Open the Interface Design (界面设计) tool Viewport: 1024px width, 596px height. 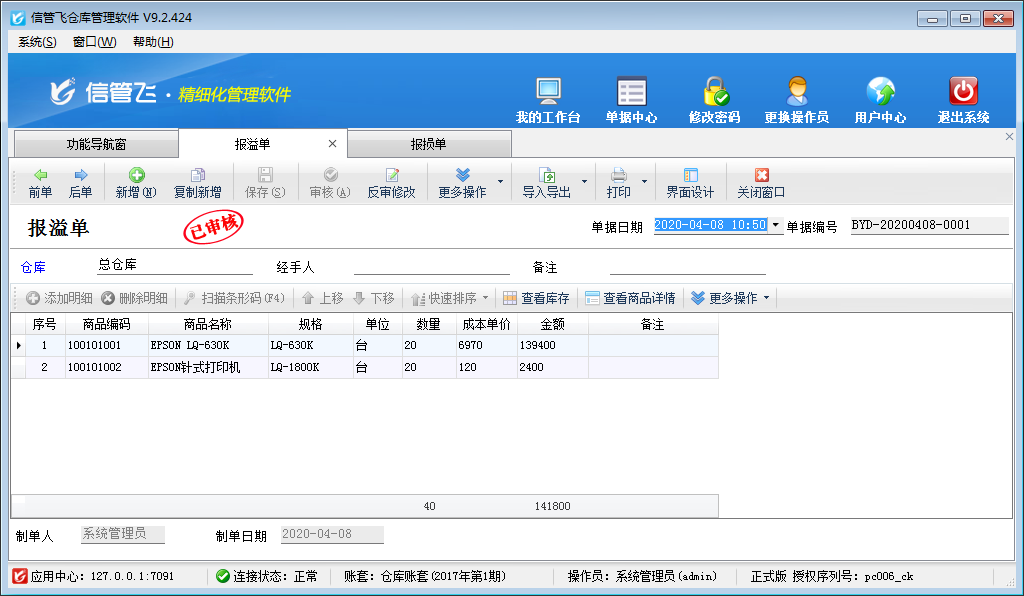(690, 183)
